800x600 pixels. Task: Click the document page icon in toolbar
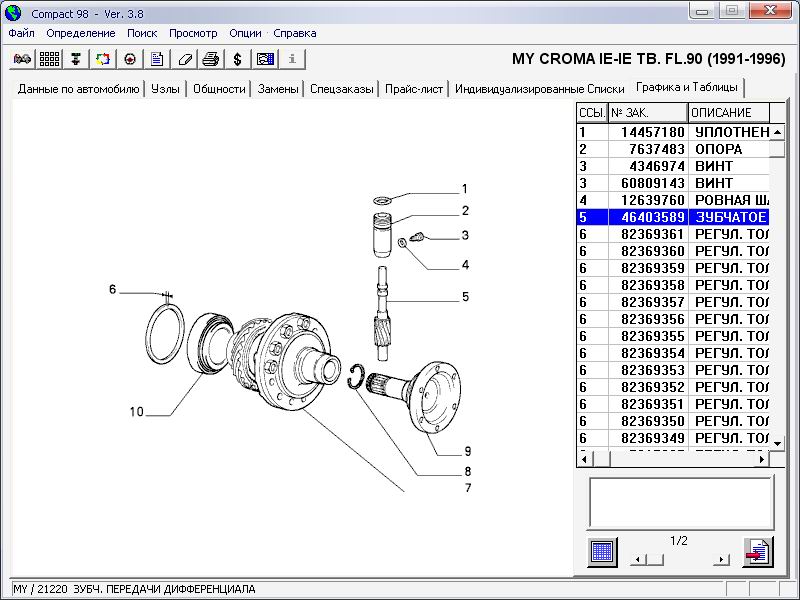pos(157,59)
